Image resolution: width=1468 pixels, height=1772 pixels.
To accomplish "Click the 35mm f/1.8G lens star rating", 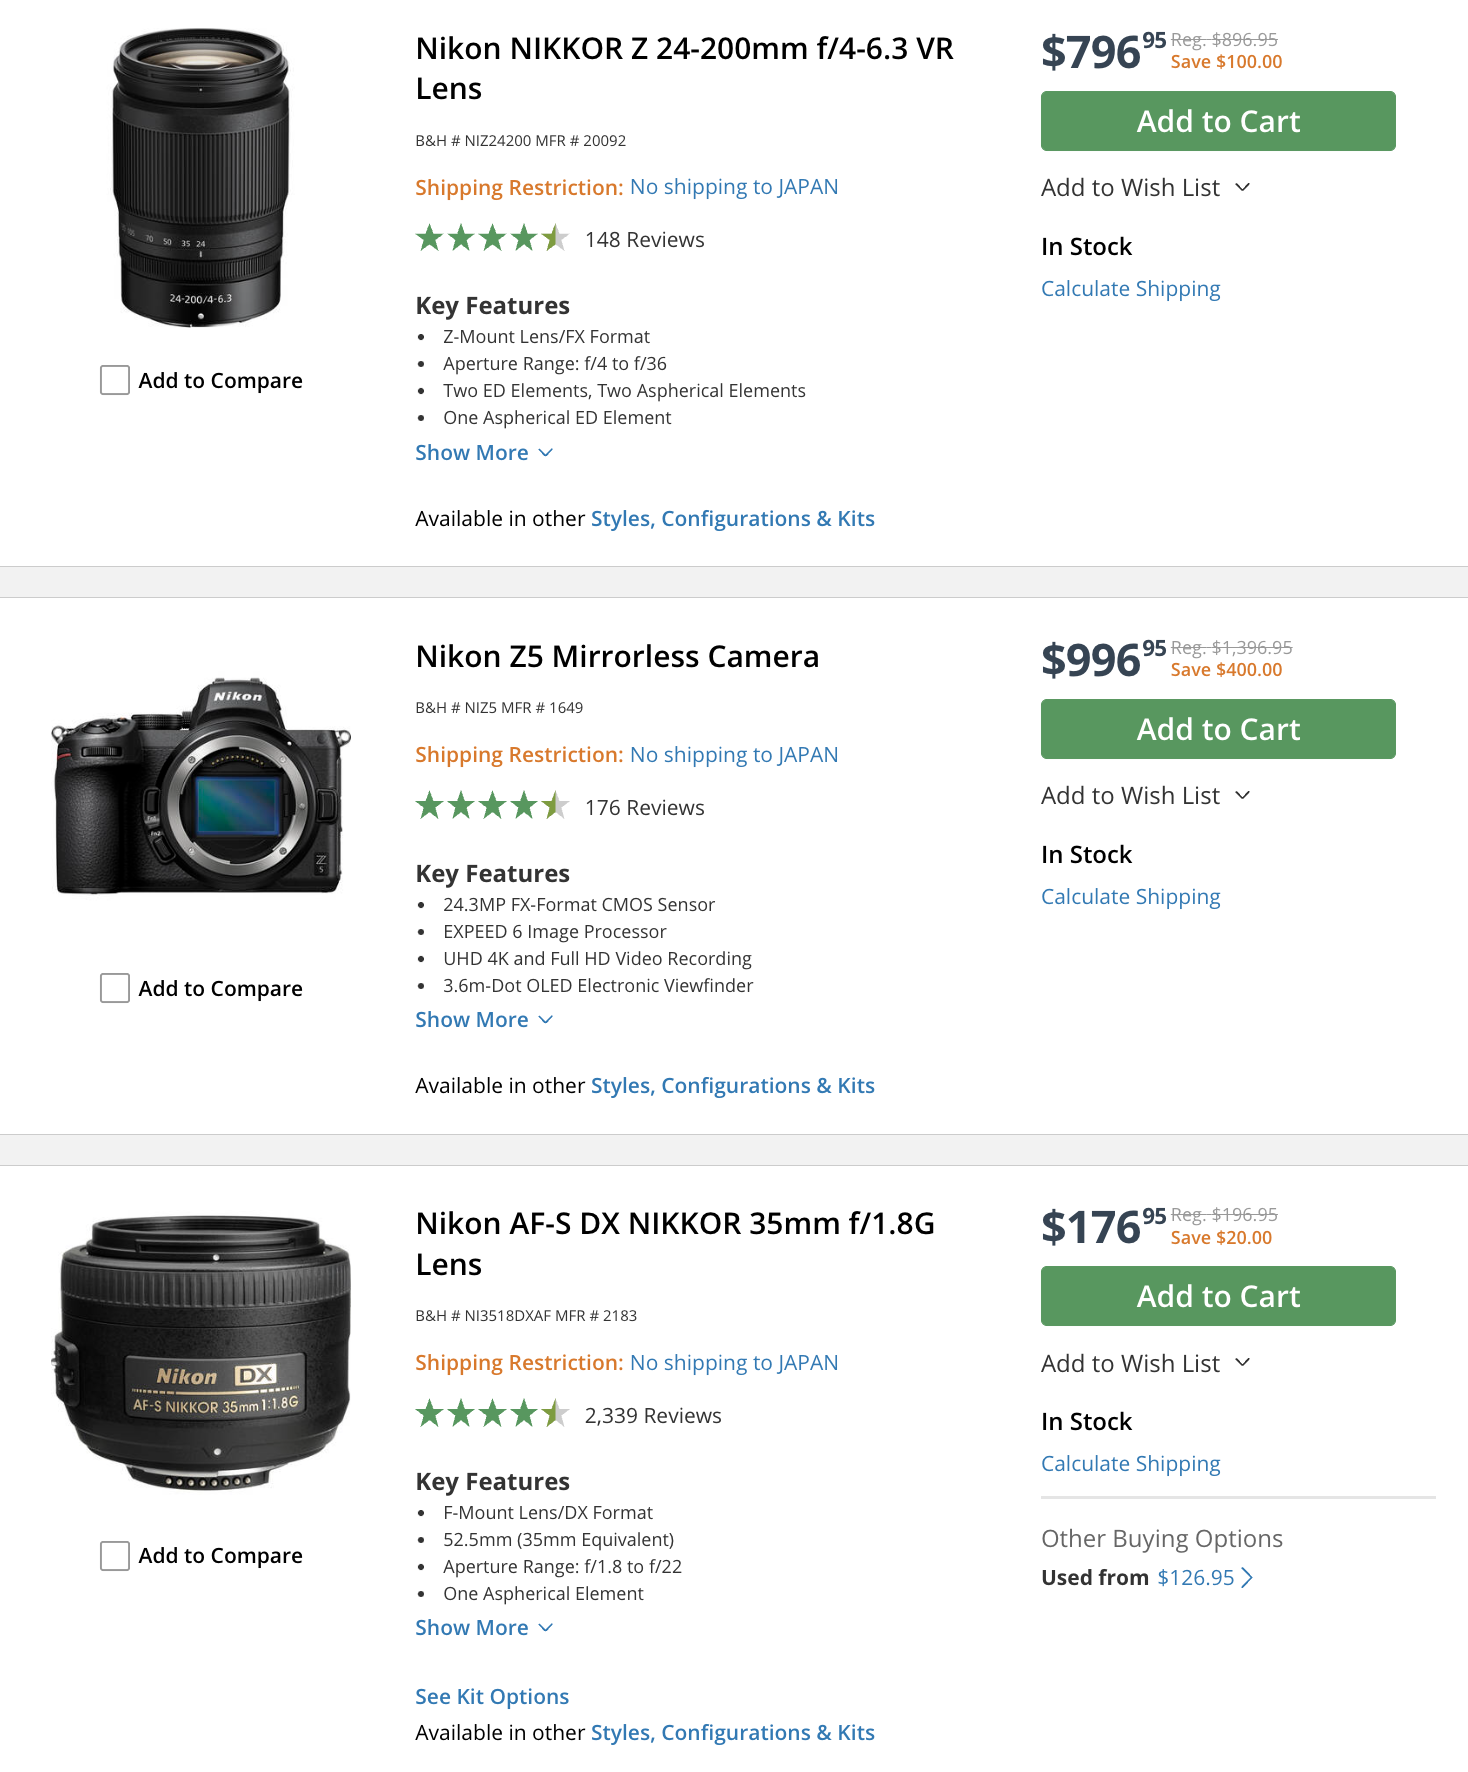I will (x=492, y=1414).
